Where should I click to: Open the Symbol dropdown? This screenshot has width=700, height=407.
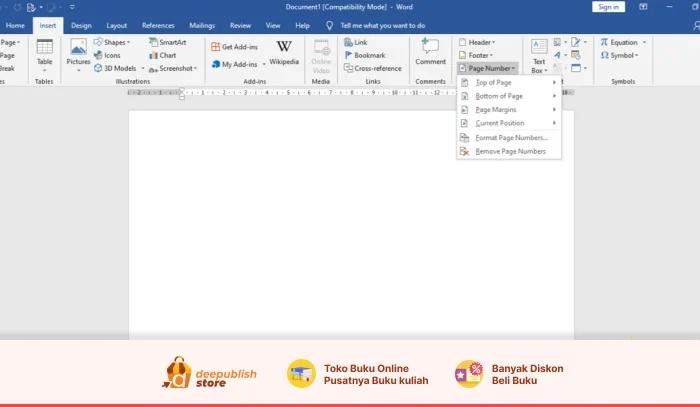[620, 55]
